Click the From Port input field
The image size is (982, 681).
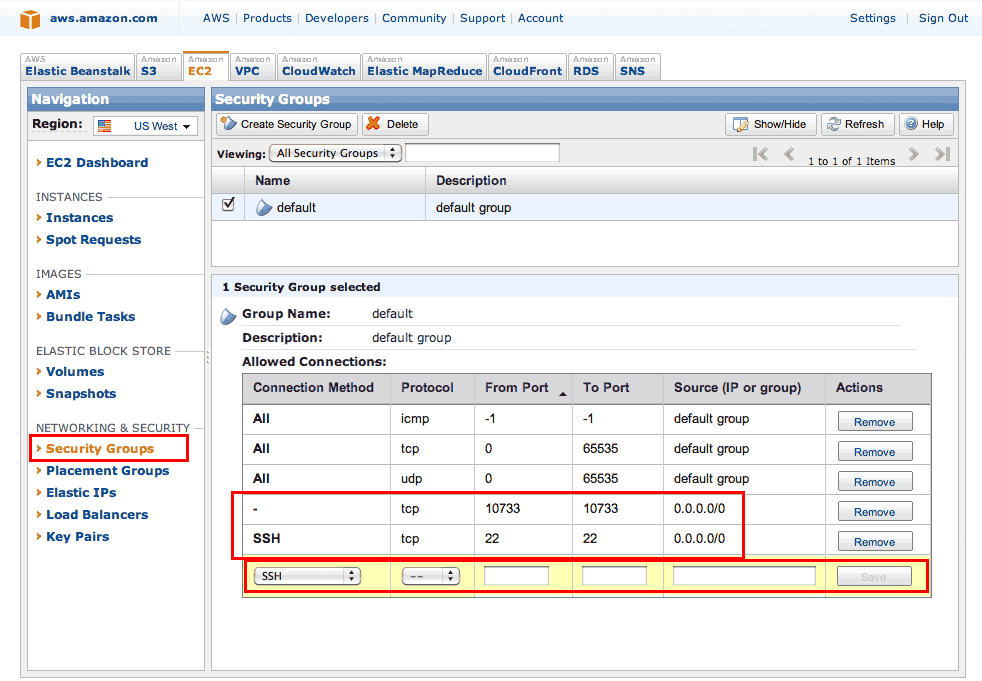tap(516, 576)
